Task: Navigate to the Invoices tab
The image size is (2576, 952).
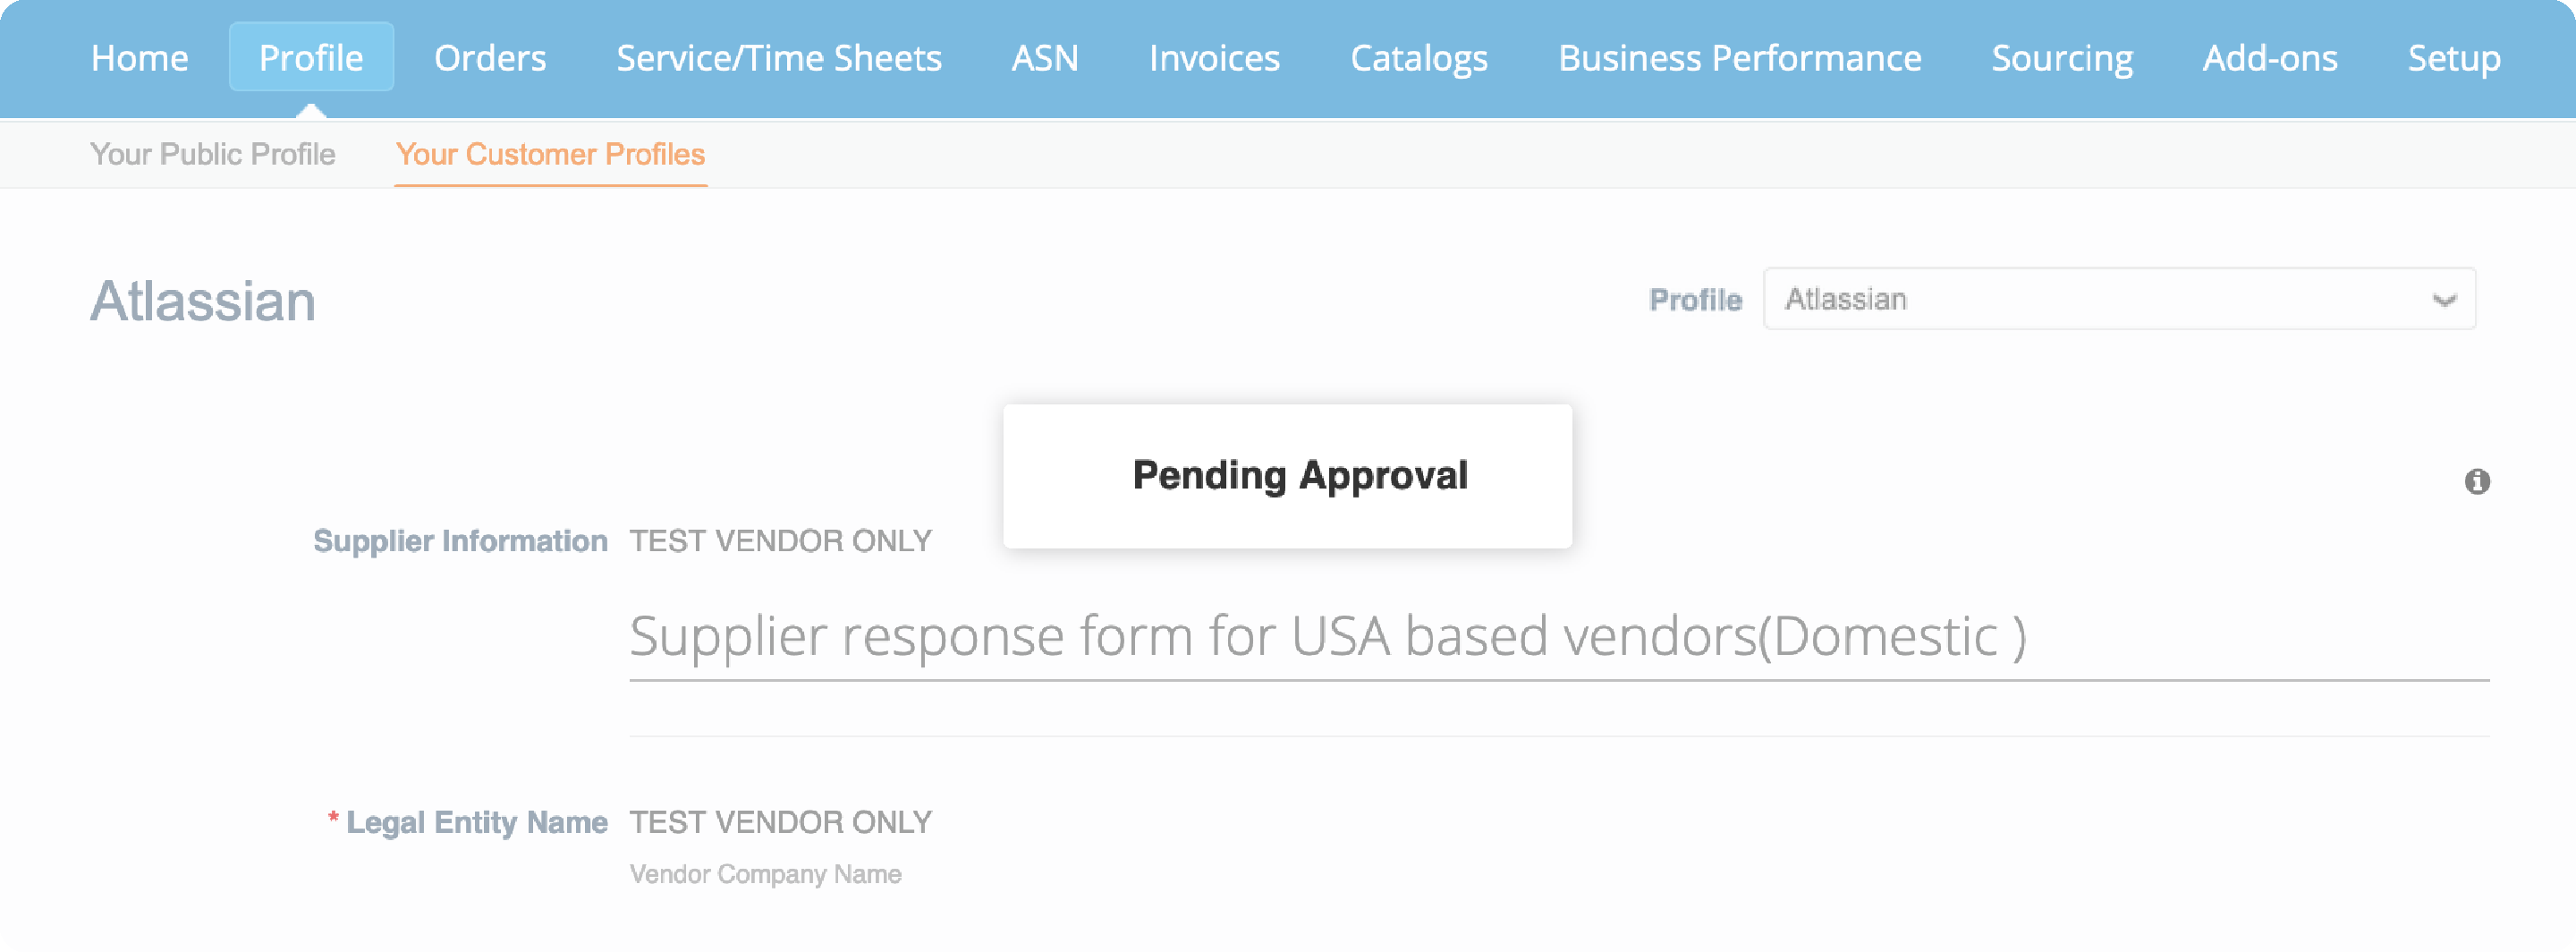Action: click(x=1214, y=58)
